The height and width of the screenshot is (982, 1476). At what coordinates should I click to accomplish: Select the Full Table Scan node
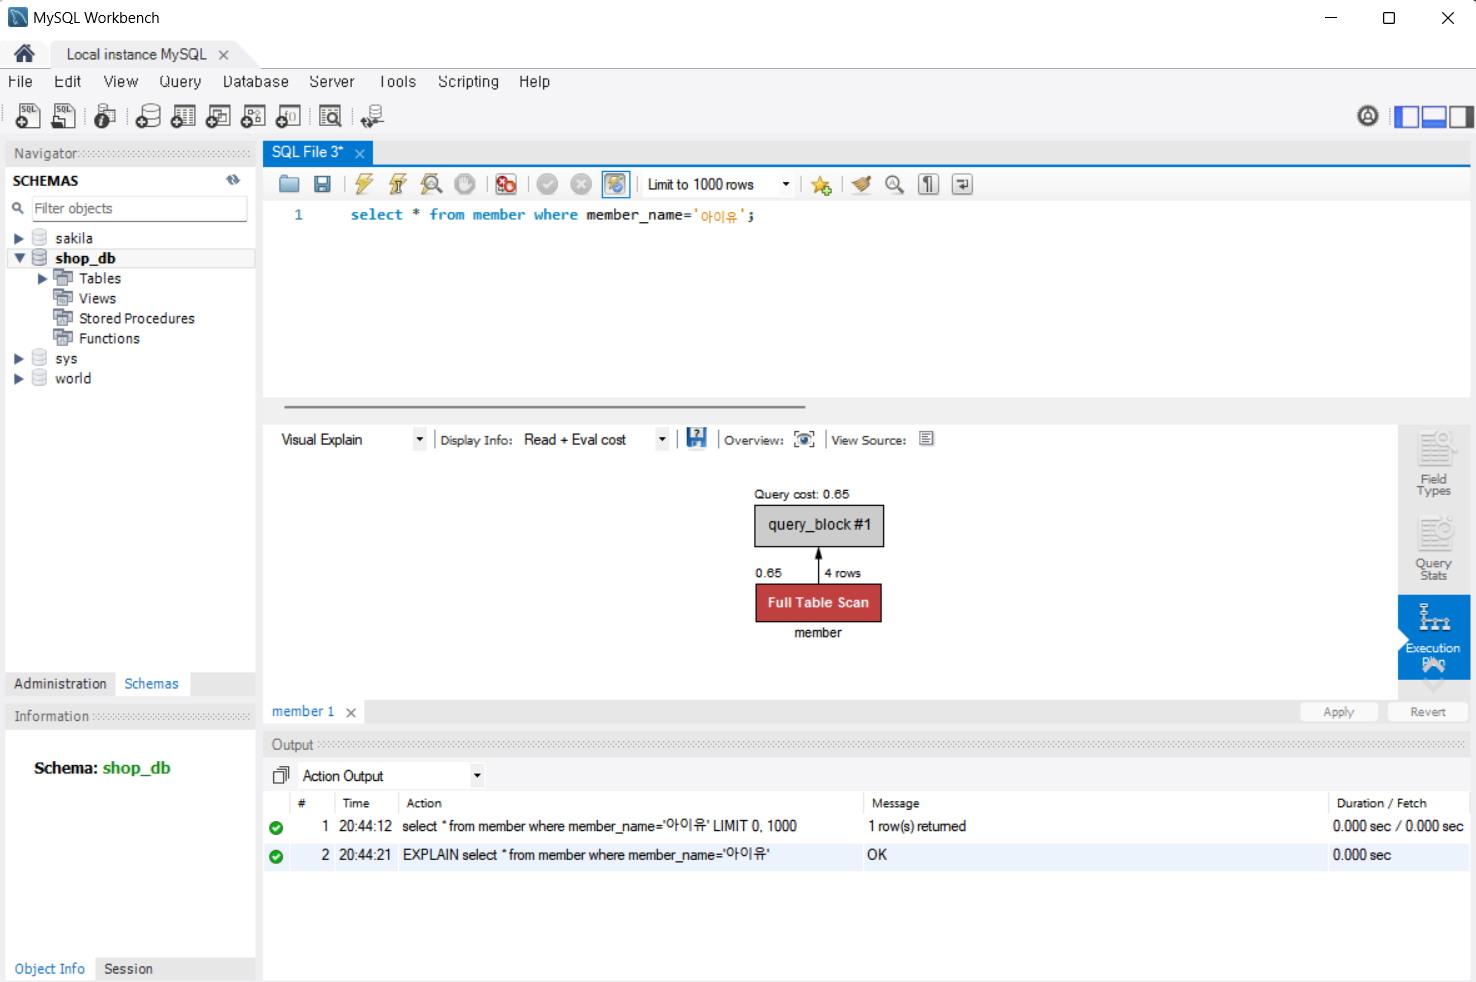818,603
